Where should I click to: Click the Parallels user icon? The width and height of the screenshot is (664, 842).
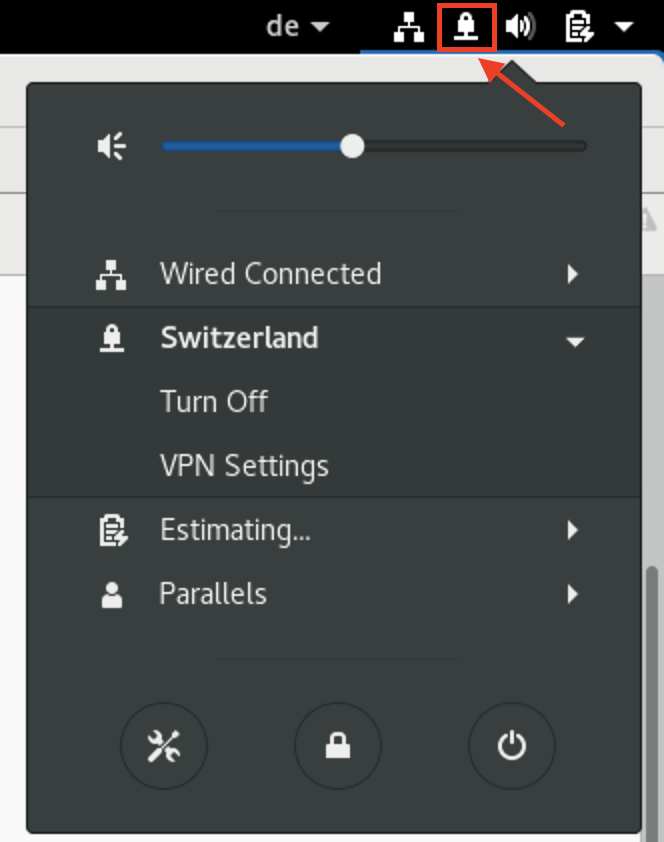(112, 594)
